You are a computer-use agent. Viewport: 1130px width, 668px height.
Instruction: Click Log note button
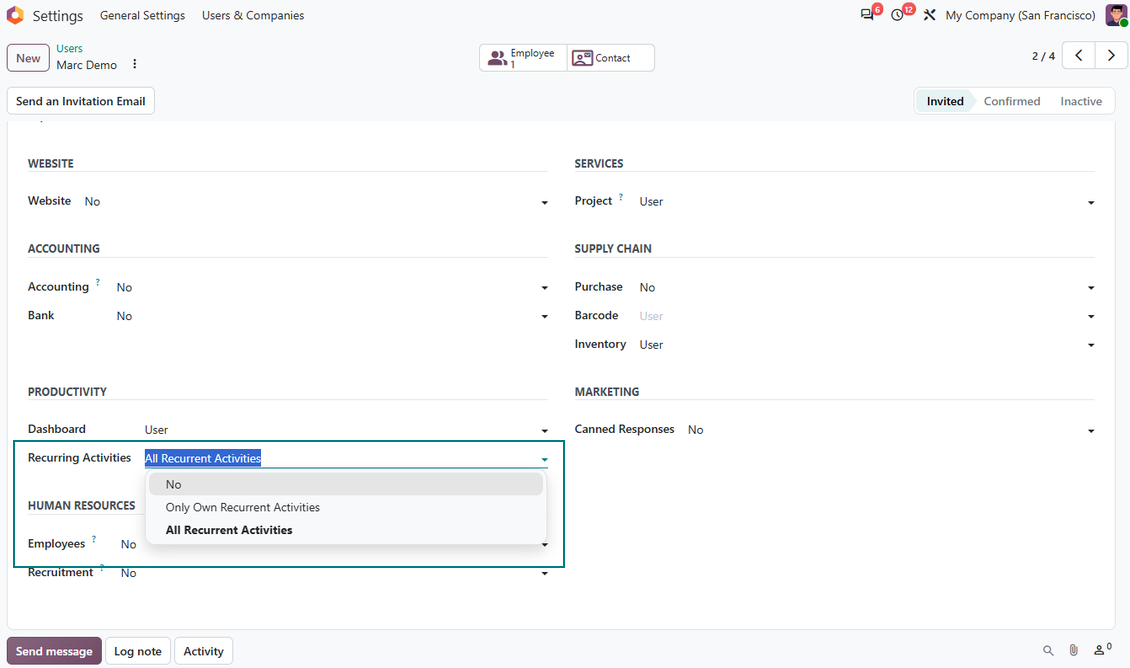(138, 651)
